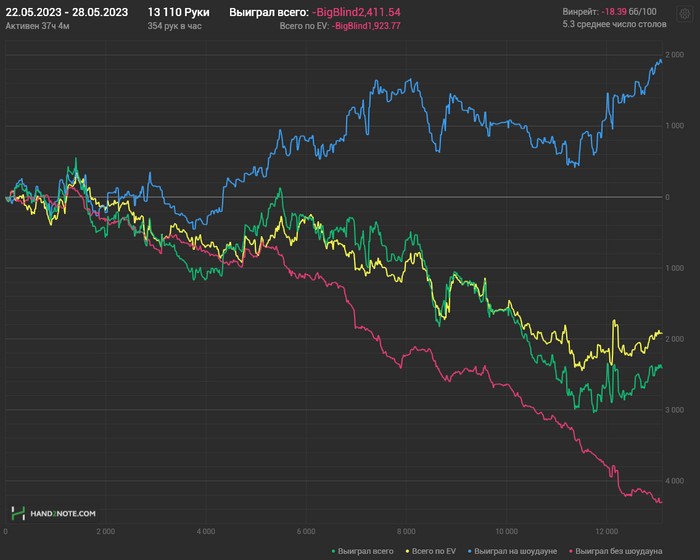Viewport: 700px width, 560px height.
Task: Click the 12 000 x-axis label
Action: [607, 531]
